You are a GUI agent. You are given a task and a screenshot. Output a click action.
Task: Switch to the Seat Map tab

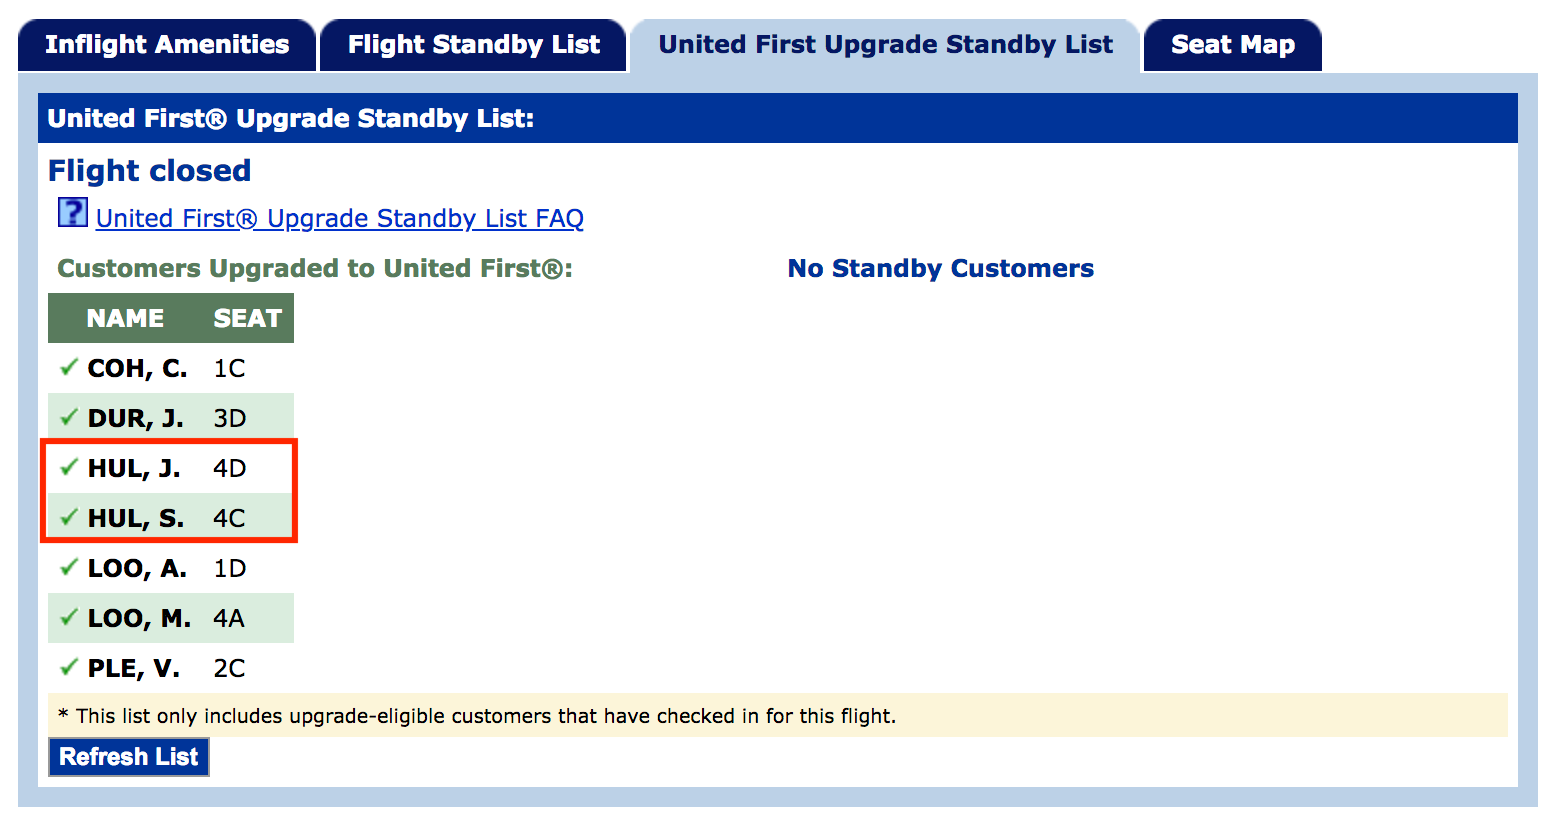click(x=1232, y=44)
